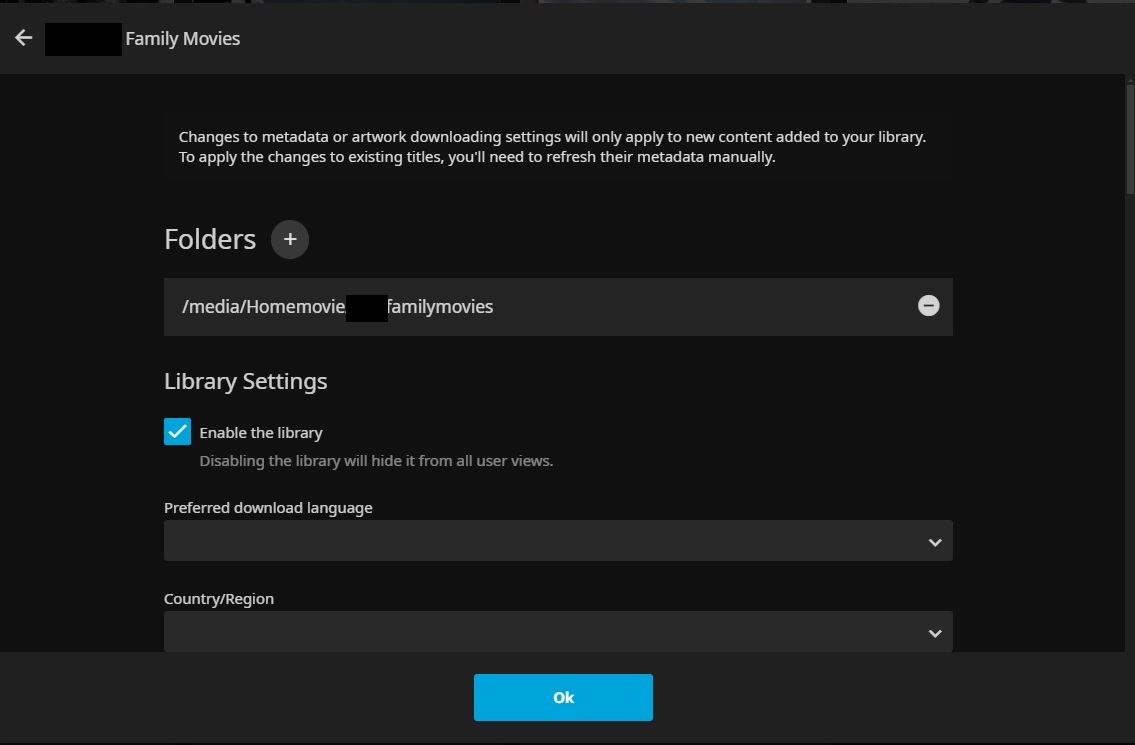Viewport: 1135px width, 745px height.
Task: Click the Library Settings heading
Action: [x=246, y=382]
